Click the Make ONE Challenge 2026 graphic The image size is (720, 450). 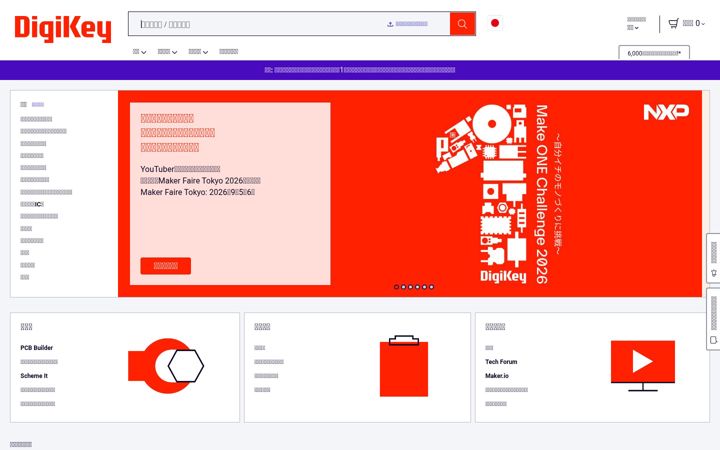click(498, 193)
